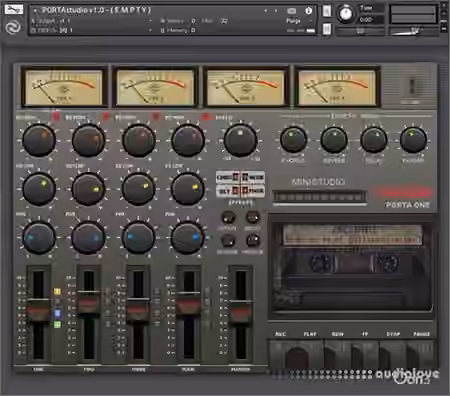Toggle the top-right preset switch
The width and height of the screenshot is (450, 396).
pyautogui.click(x=245, y=177)
